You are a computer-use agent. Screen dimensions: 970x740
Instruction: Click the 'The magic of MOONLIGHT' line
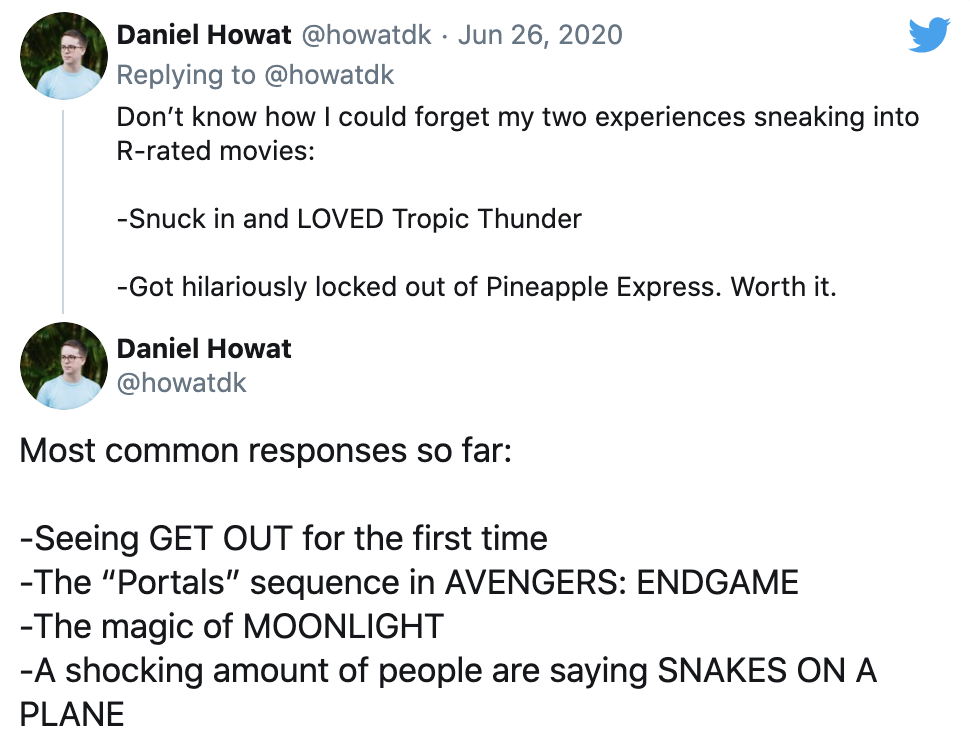pyautogui.click(x=231, y=627)
